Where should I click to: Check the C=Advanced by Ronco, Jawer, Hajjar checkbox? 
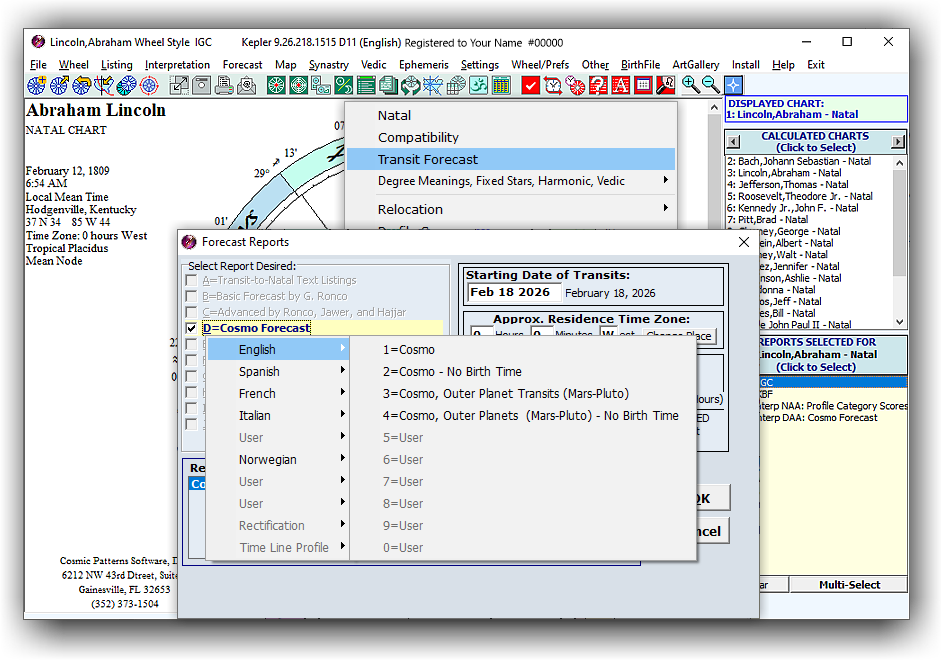click(191, 312)
